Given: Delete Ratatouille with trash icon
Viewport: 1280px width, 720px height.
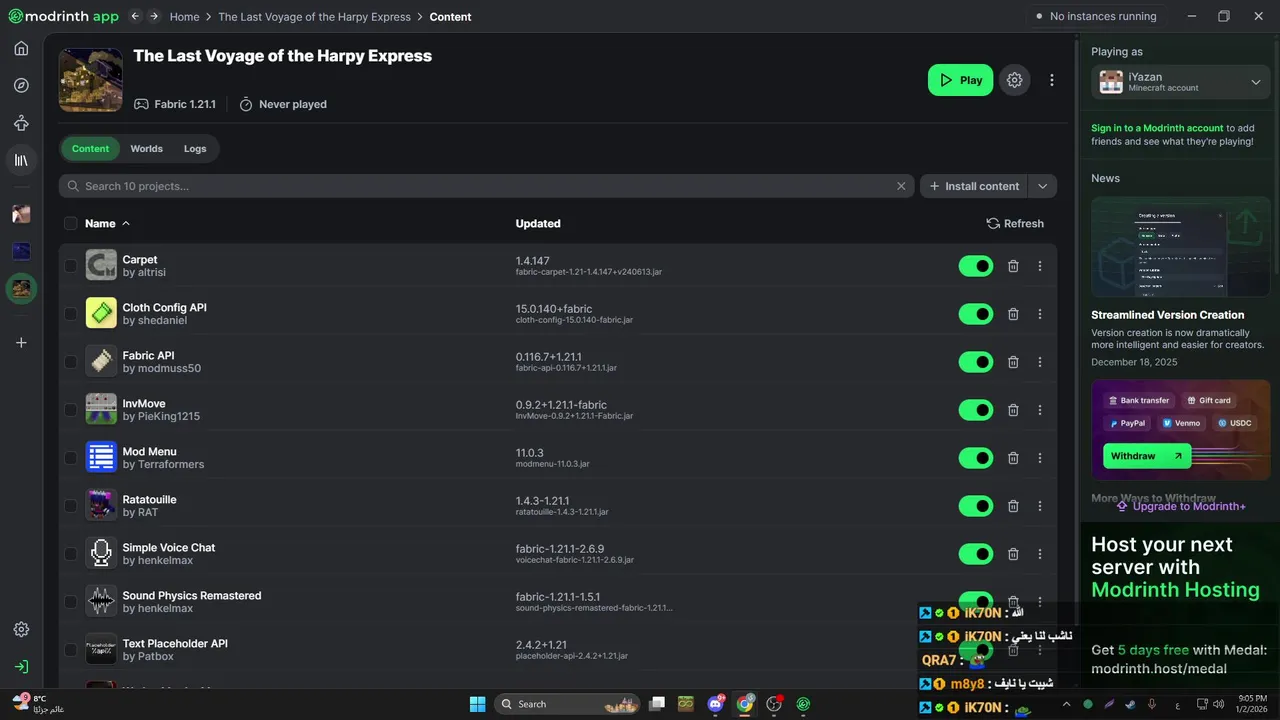Looking at the screenshot, I should (x=1013, y=506).
